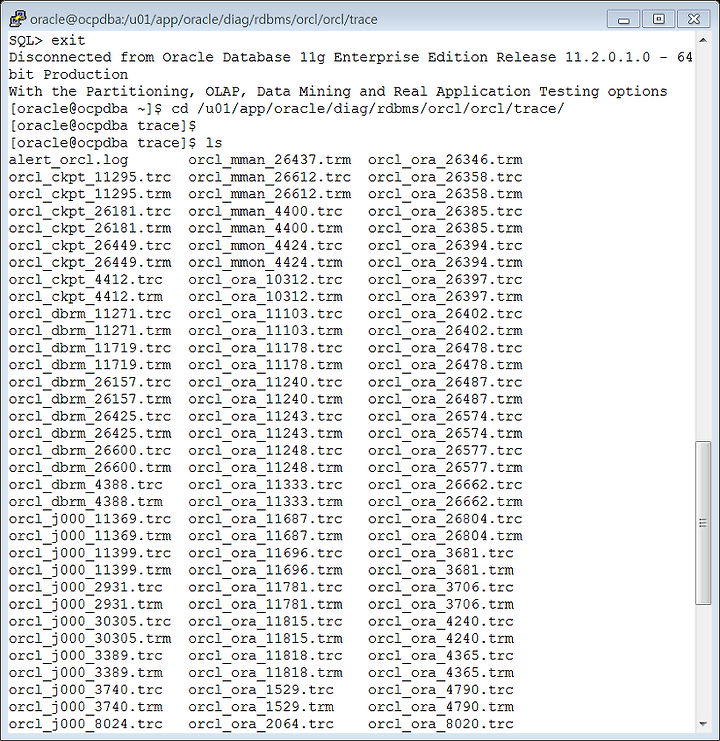The height and width of the screenshot is (741, 720).
Task: Click the 'ls' command prompt line
Action: (x=116, y=143)
